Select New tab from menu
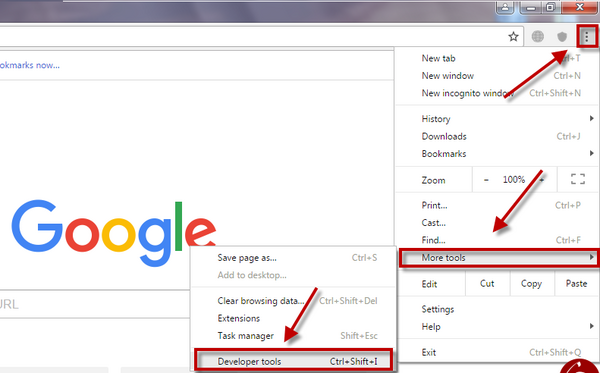This screenshot has height=373, width=600. 498,58
